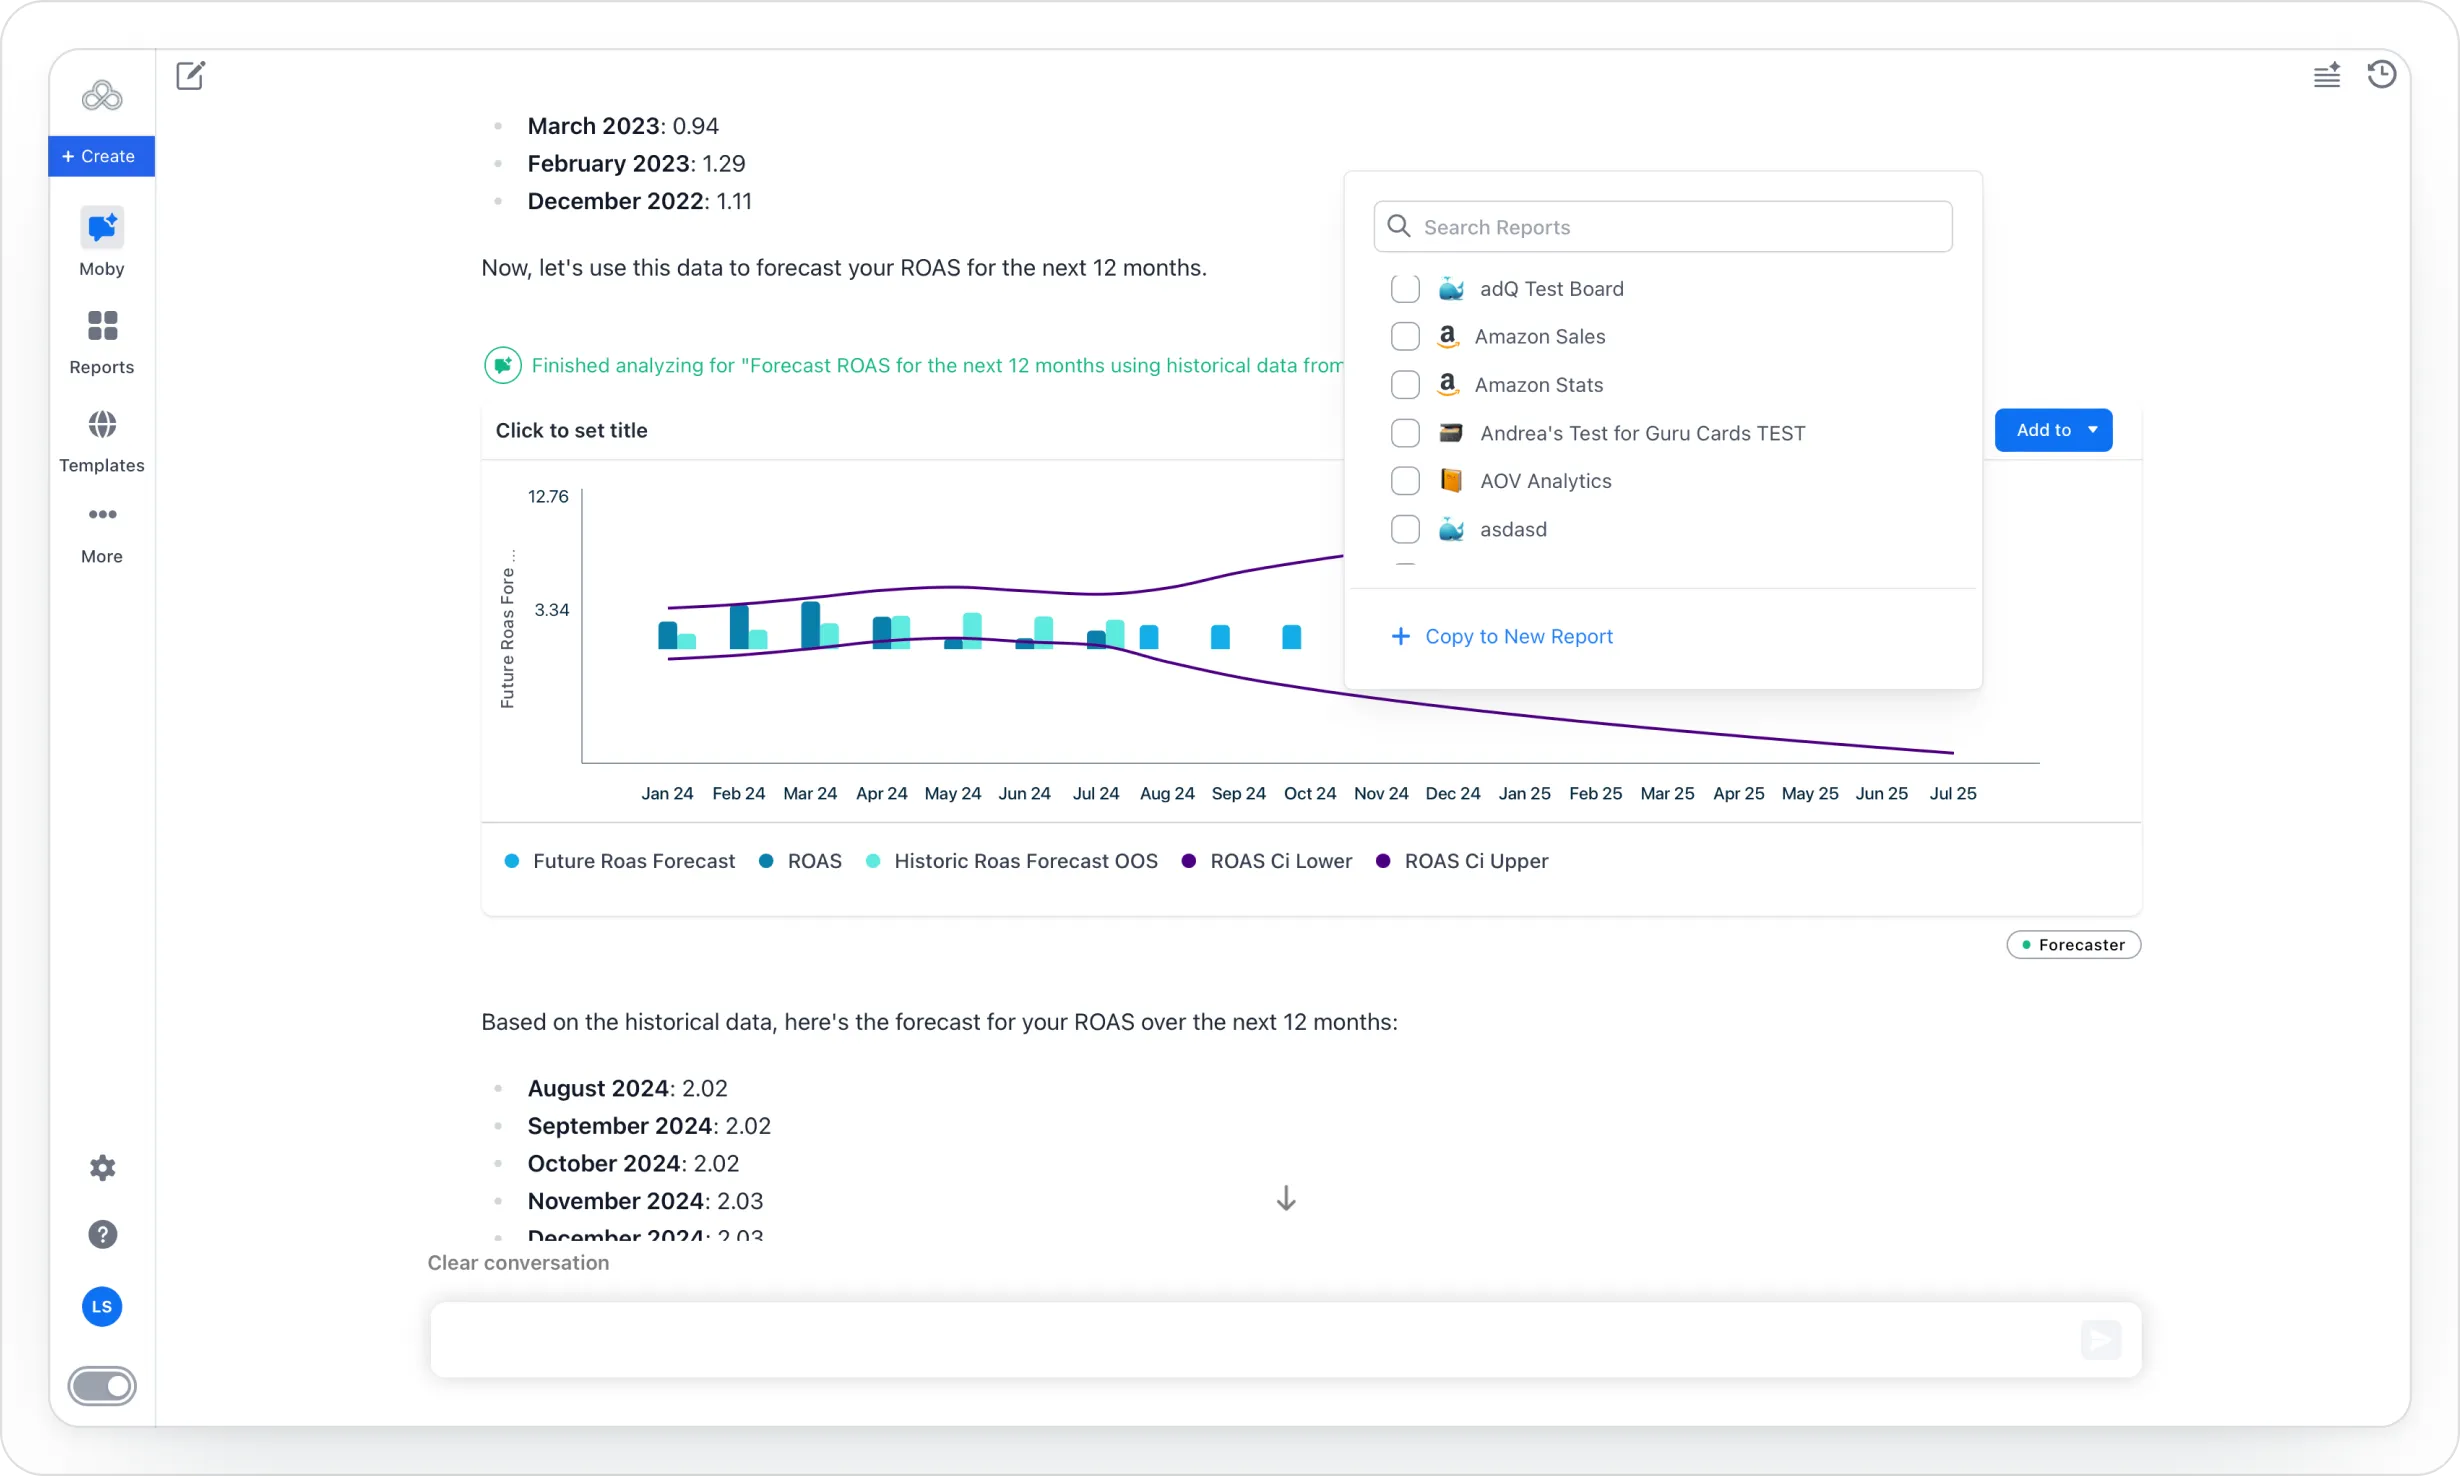Open Templates in sidebar
2460x1476 pixels.
pos(102,440)
